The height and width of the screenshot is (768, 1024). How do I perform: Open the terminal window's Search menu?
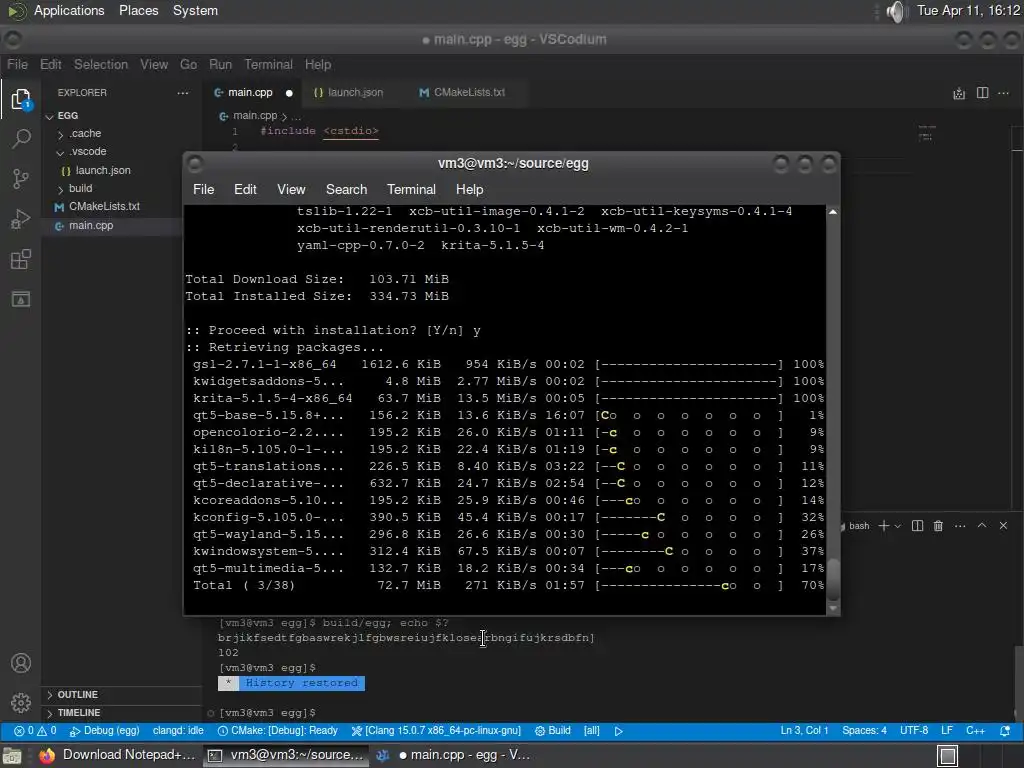point(346,189)
